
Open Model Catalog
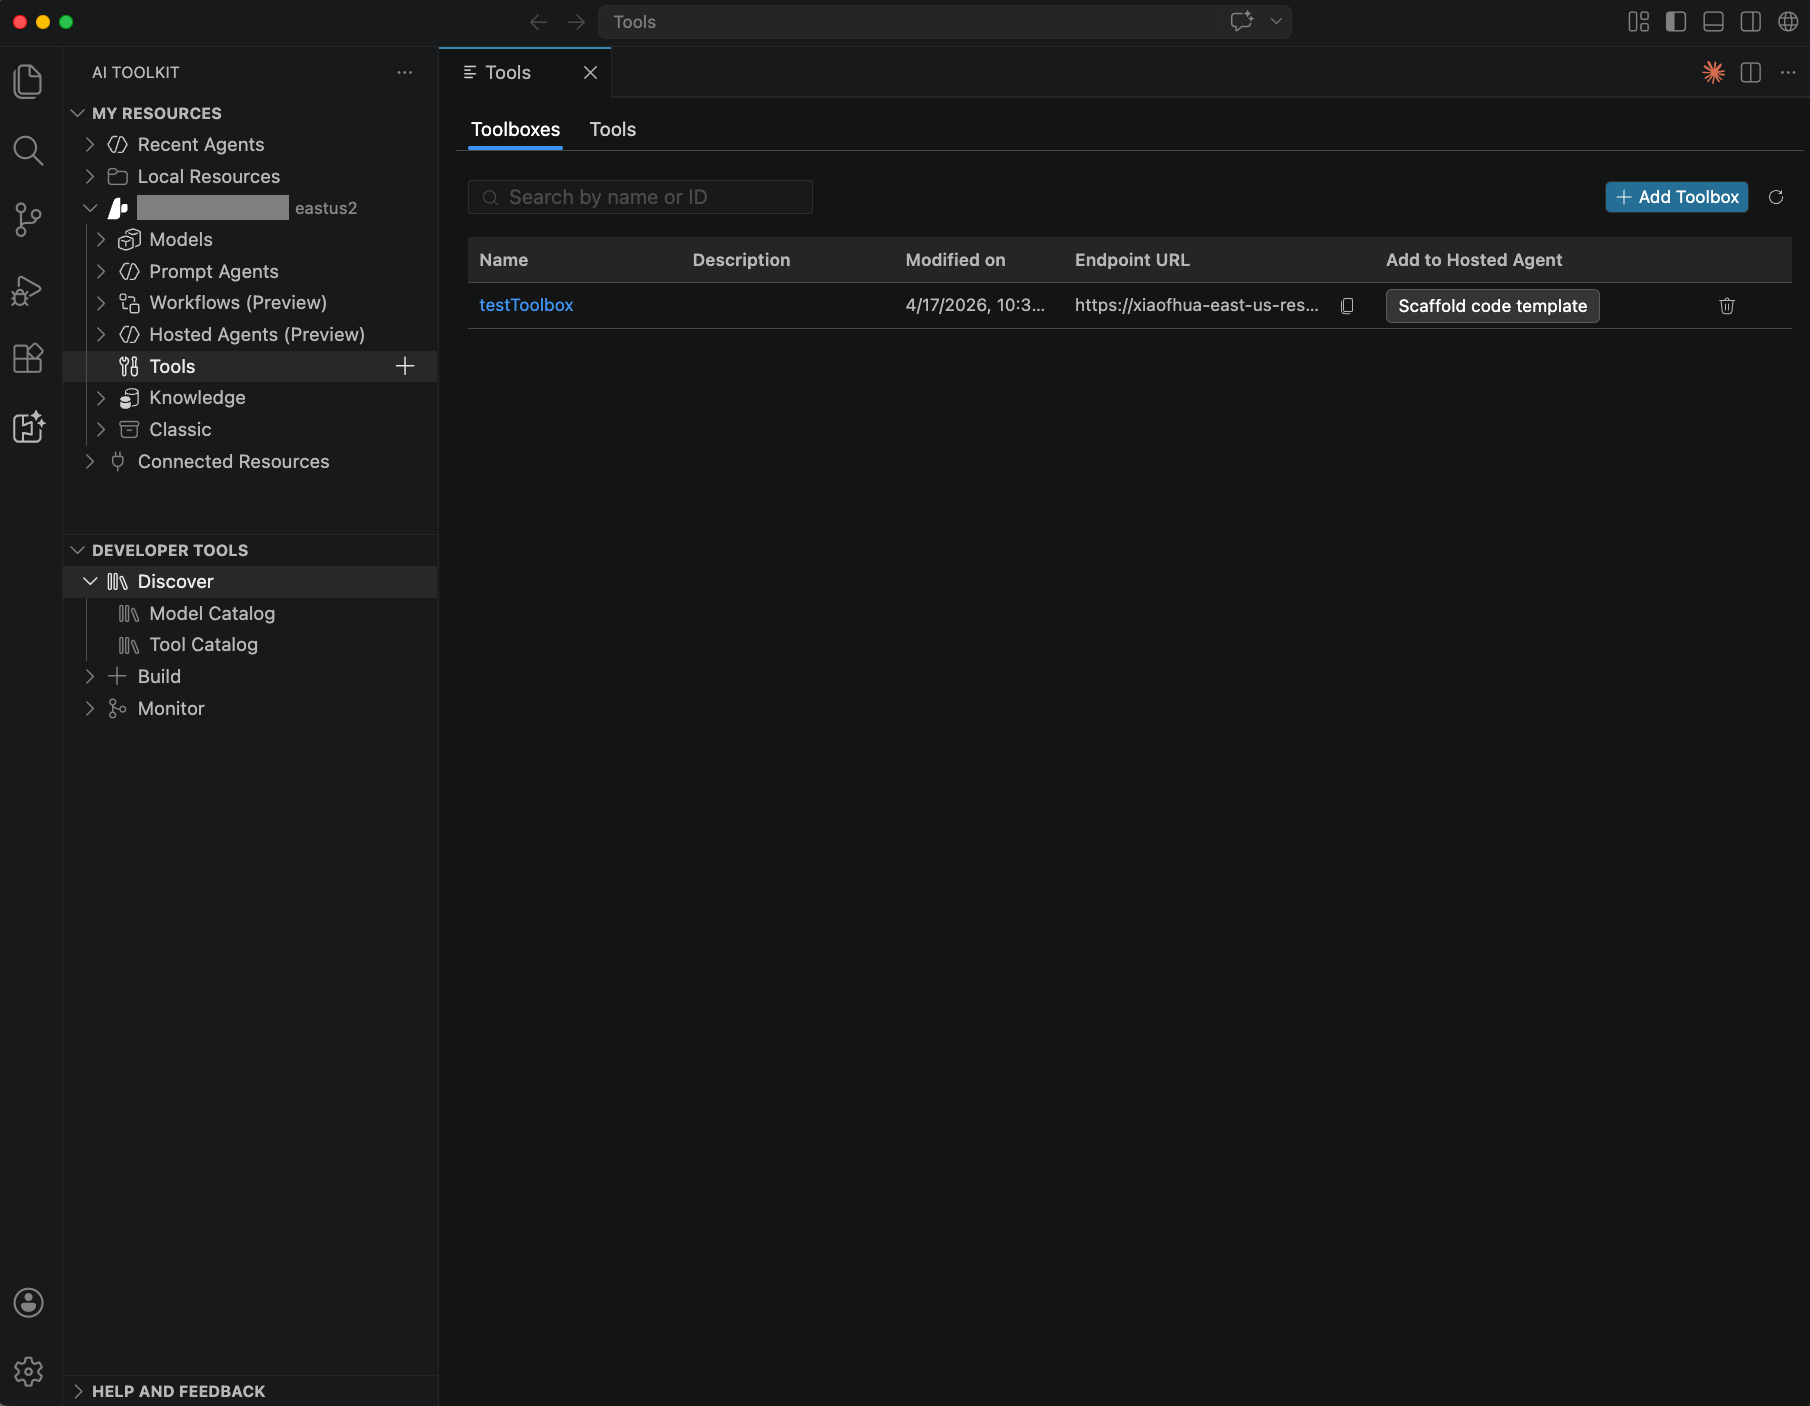212,614
